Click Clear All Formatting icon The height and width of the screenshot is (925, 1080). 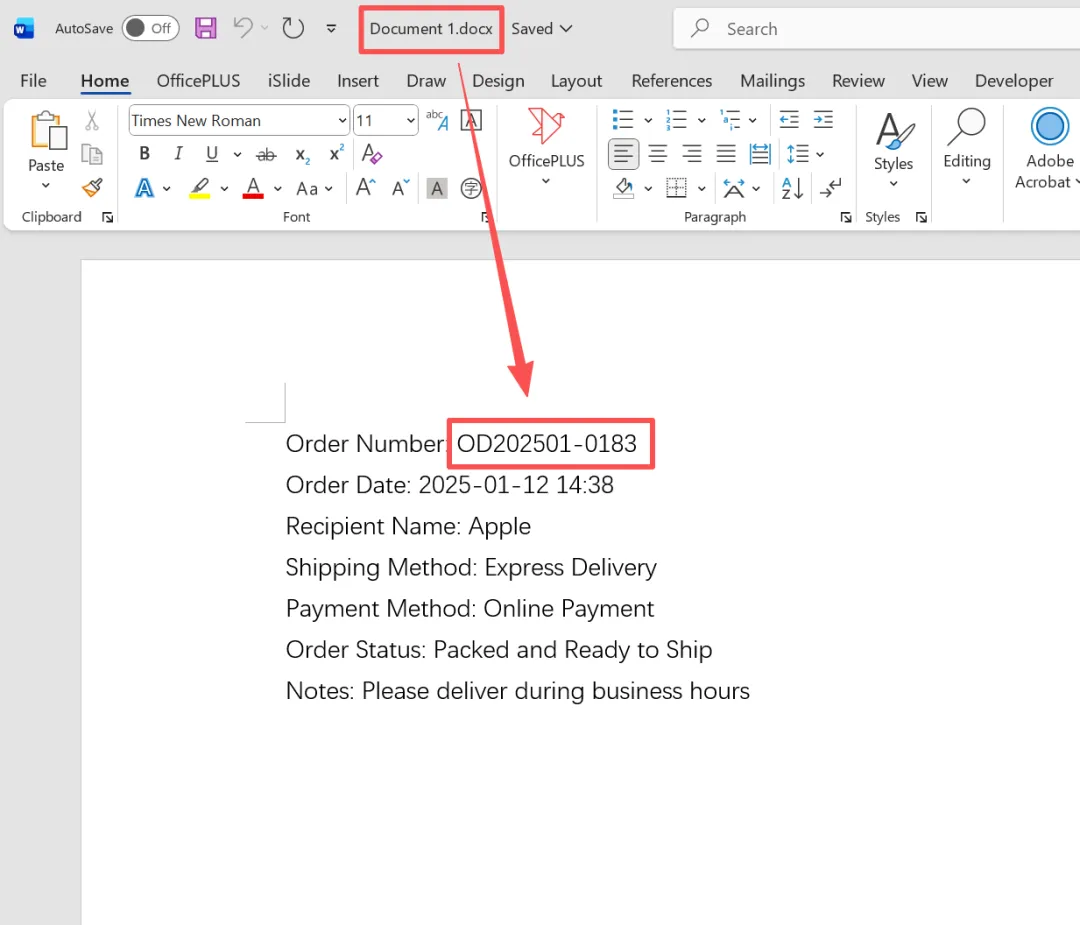click(x=371, y=154)
